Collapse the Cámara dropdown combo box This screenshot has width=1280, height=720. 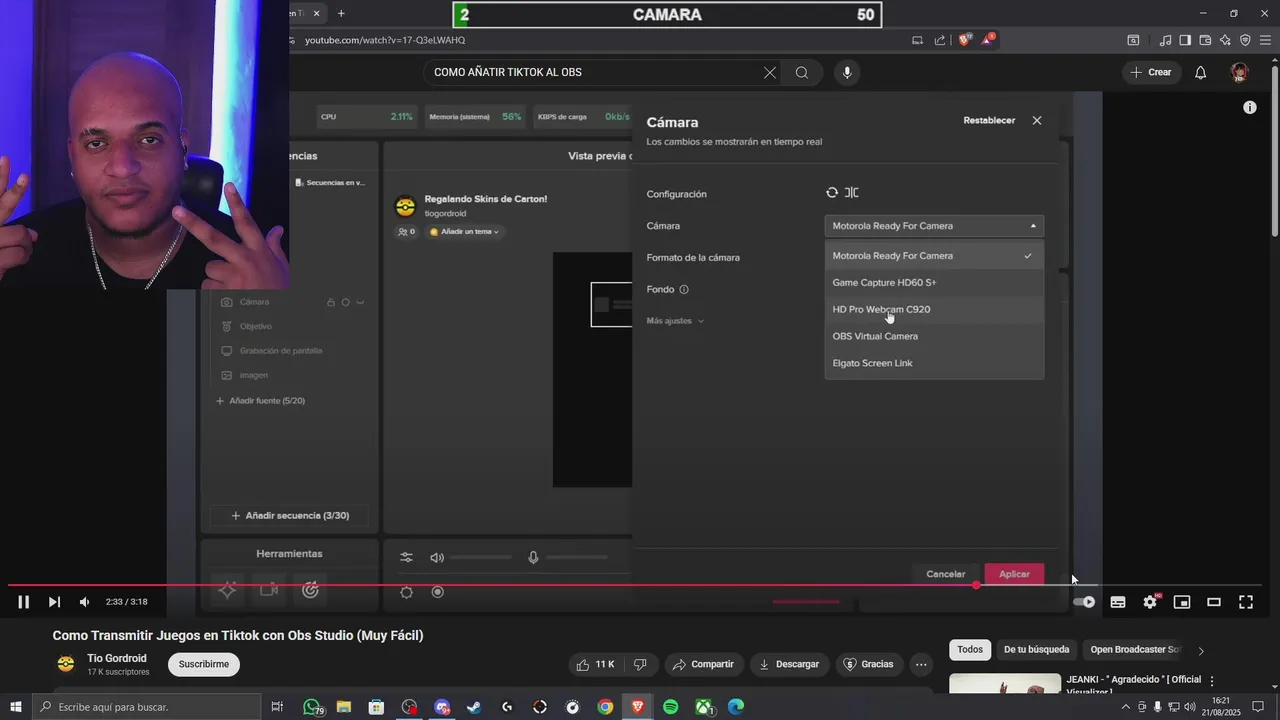pos(934,226)
